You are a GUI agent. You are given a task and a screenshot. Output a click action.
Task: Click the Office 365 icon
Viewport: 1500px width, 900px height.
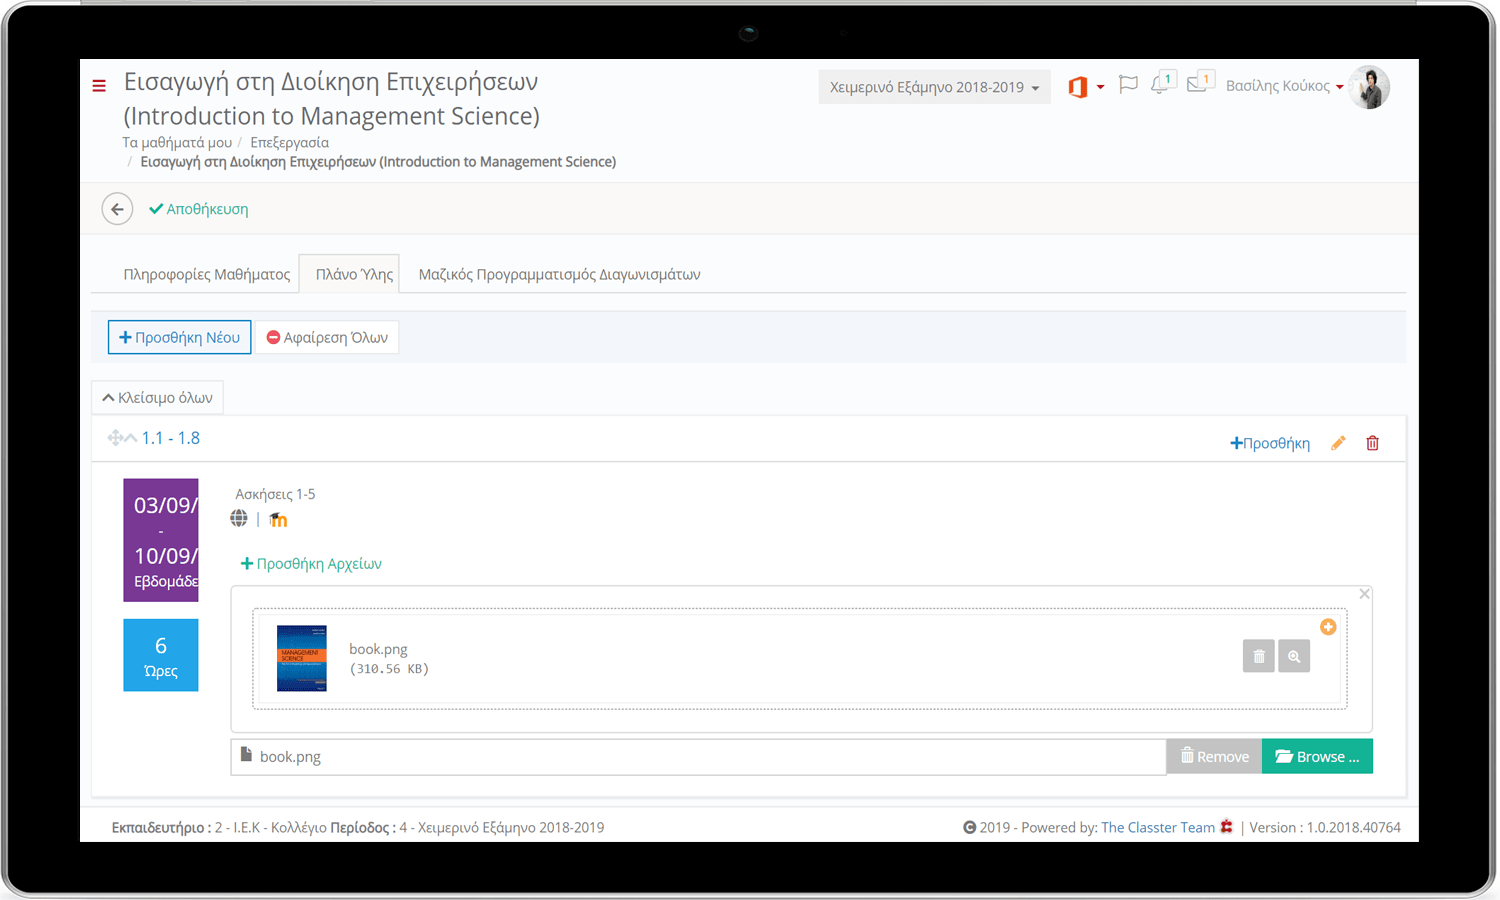[x=1078, y=87]
